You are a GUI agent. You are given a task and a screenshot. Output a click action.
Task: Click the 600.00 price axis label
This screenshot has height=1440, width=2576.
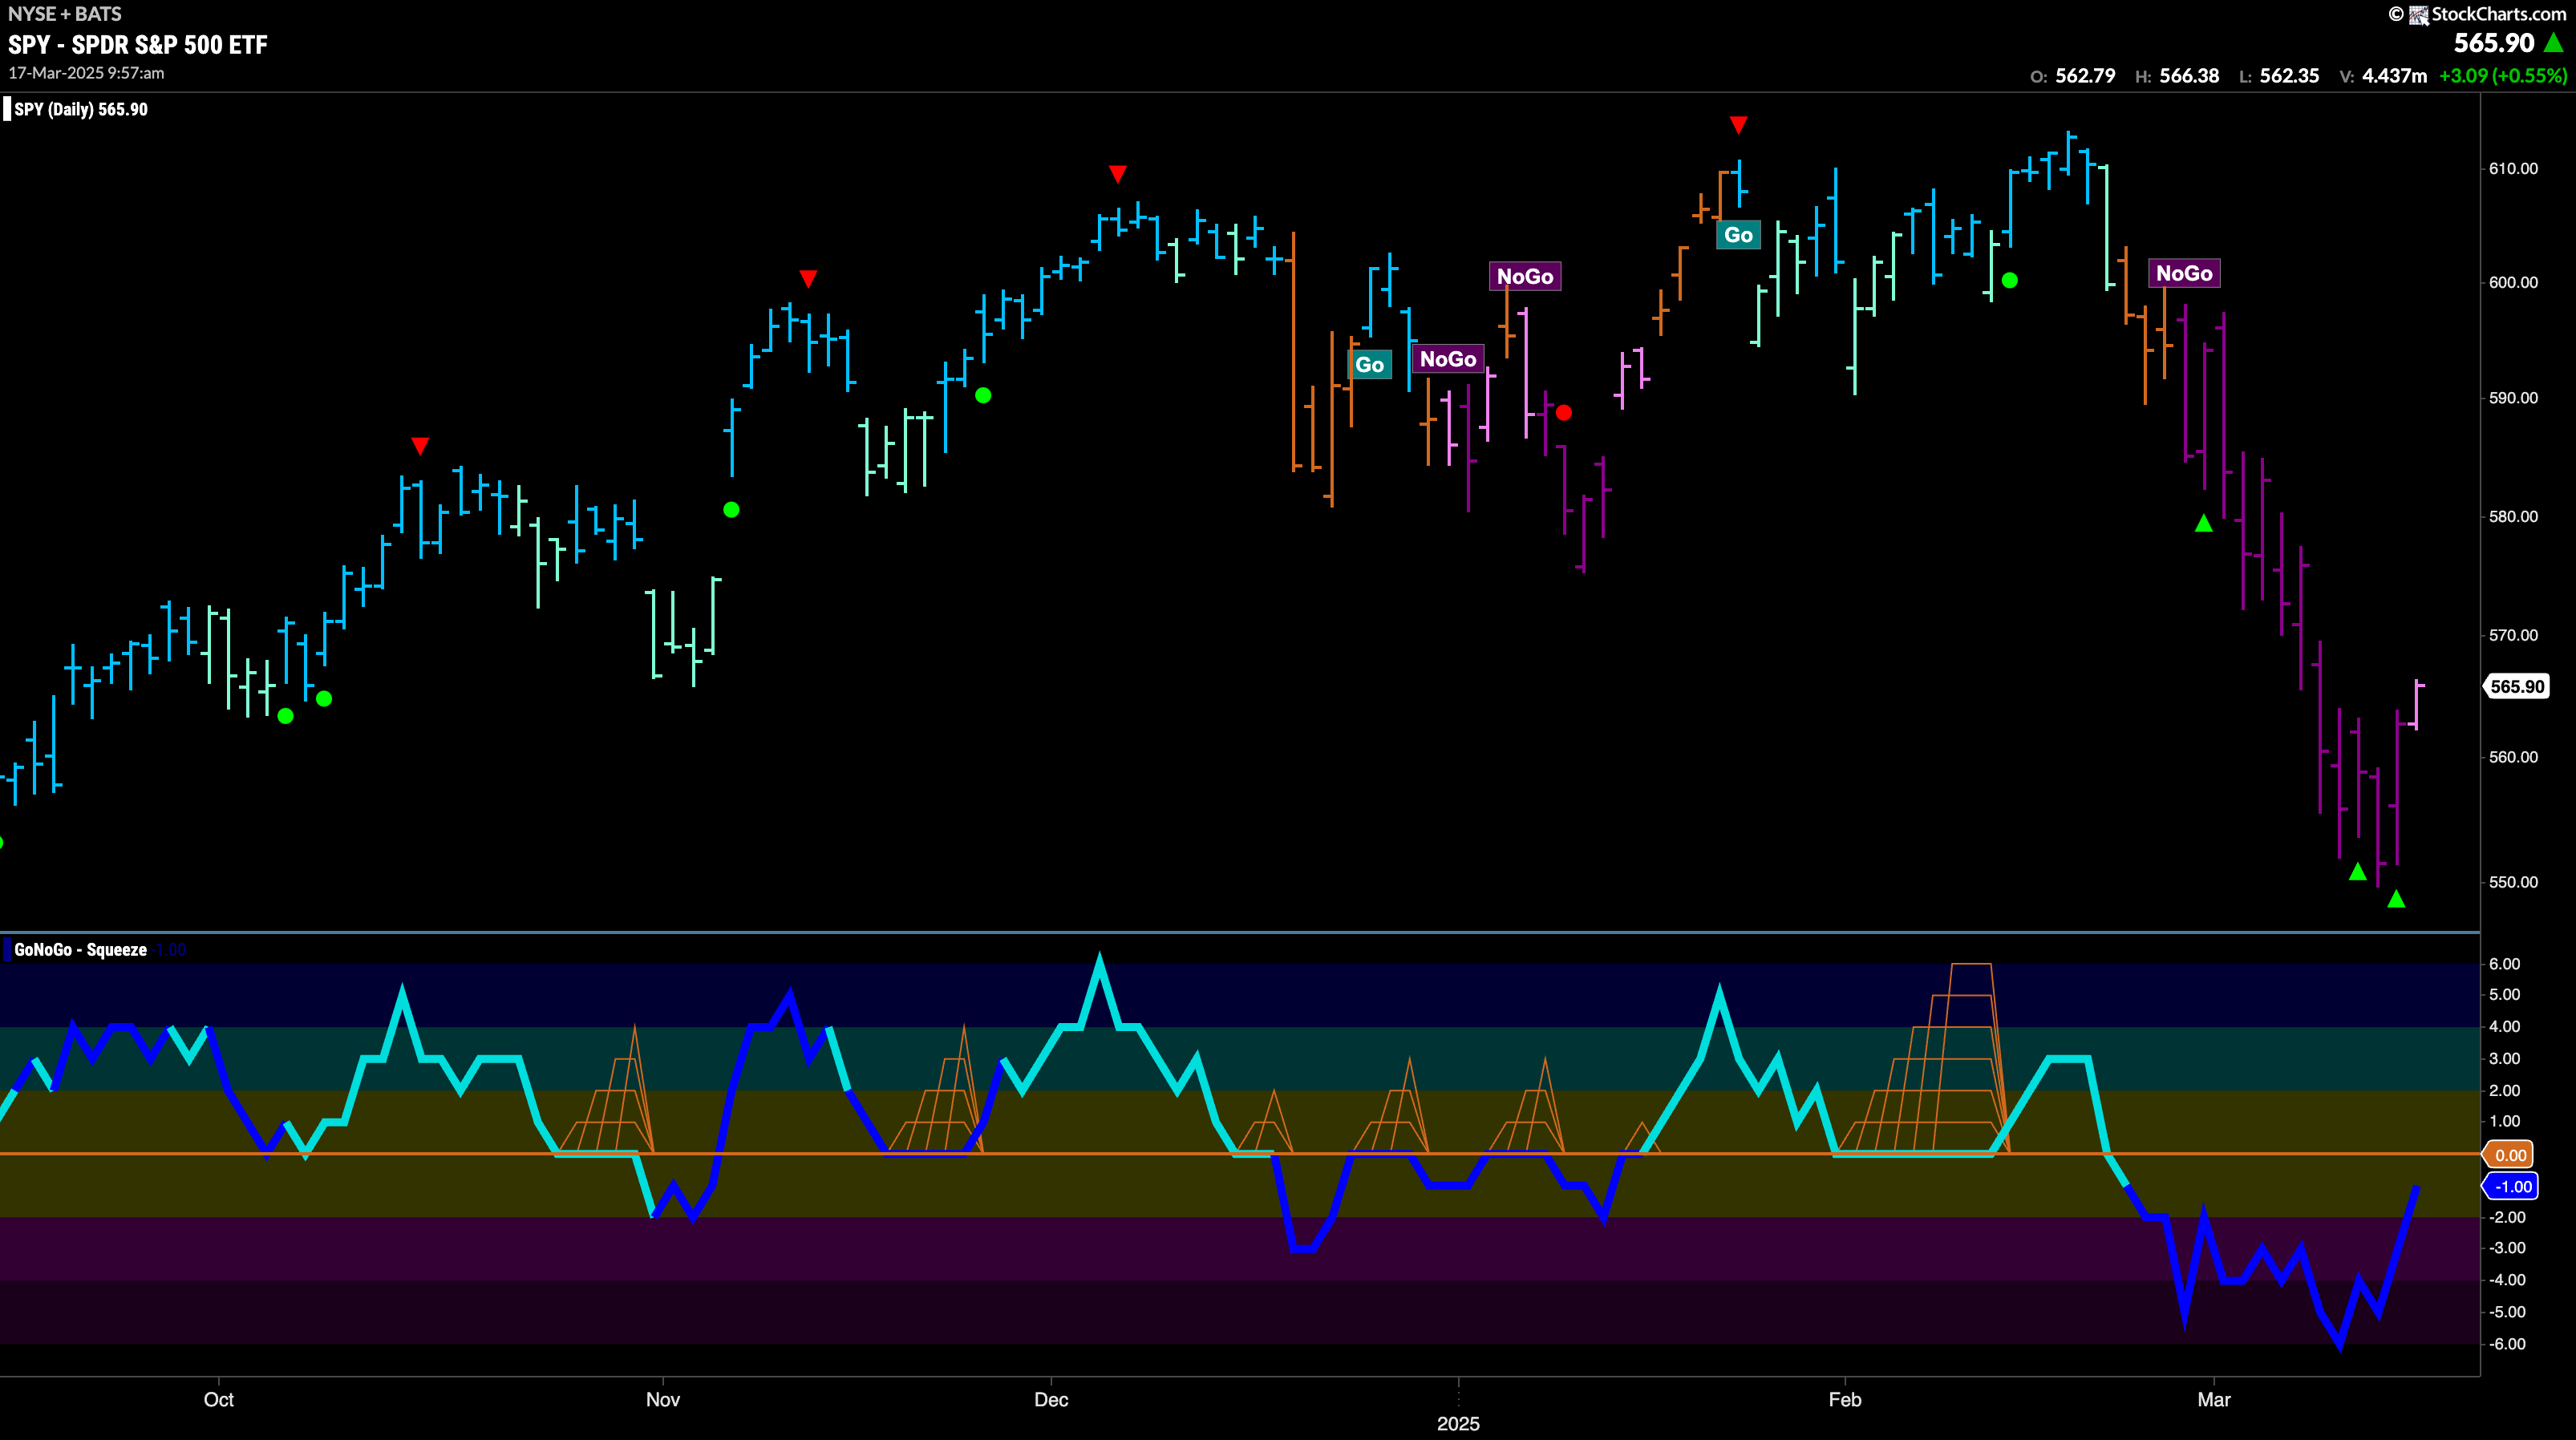[2513, 282]
